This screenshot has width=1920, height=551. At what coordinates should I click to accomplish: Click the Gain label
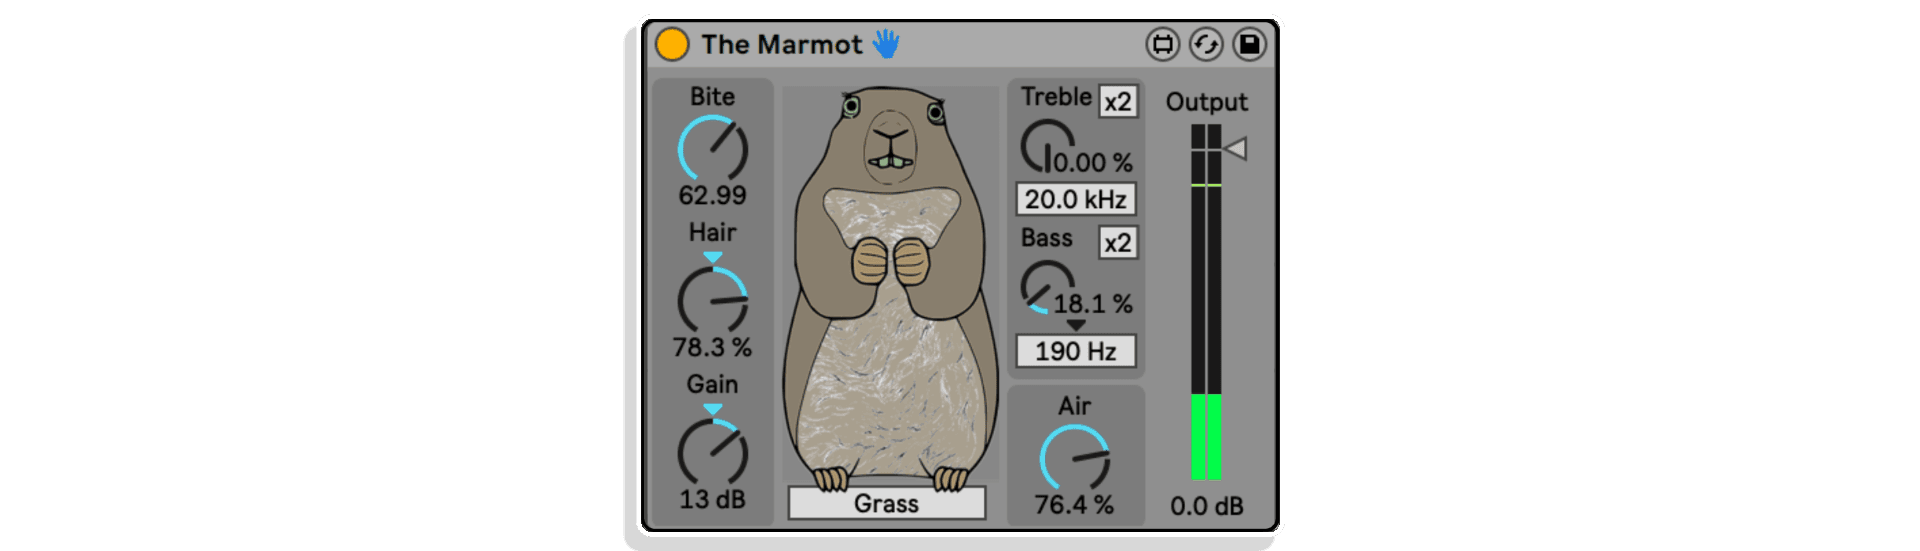point(712,384)
